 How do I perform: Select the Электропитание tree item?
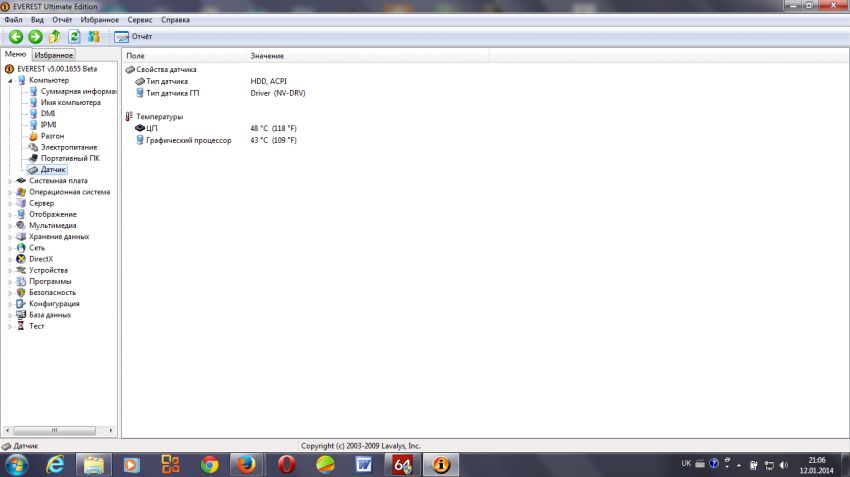pyautogui.click(x=69, y=147)
